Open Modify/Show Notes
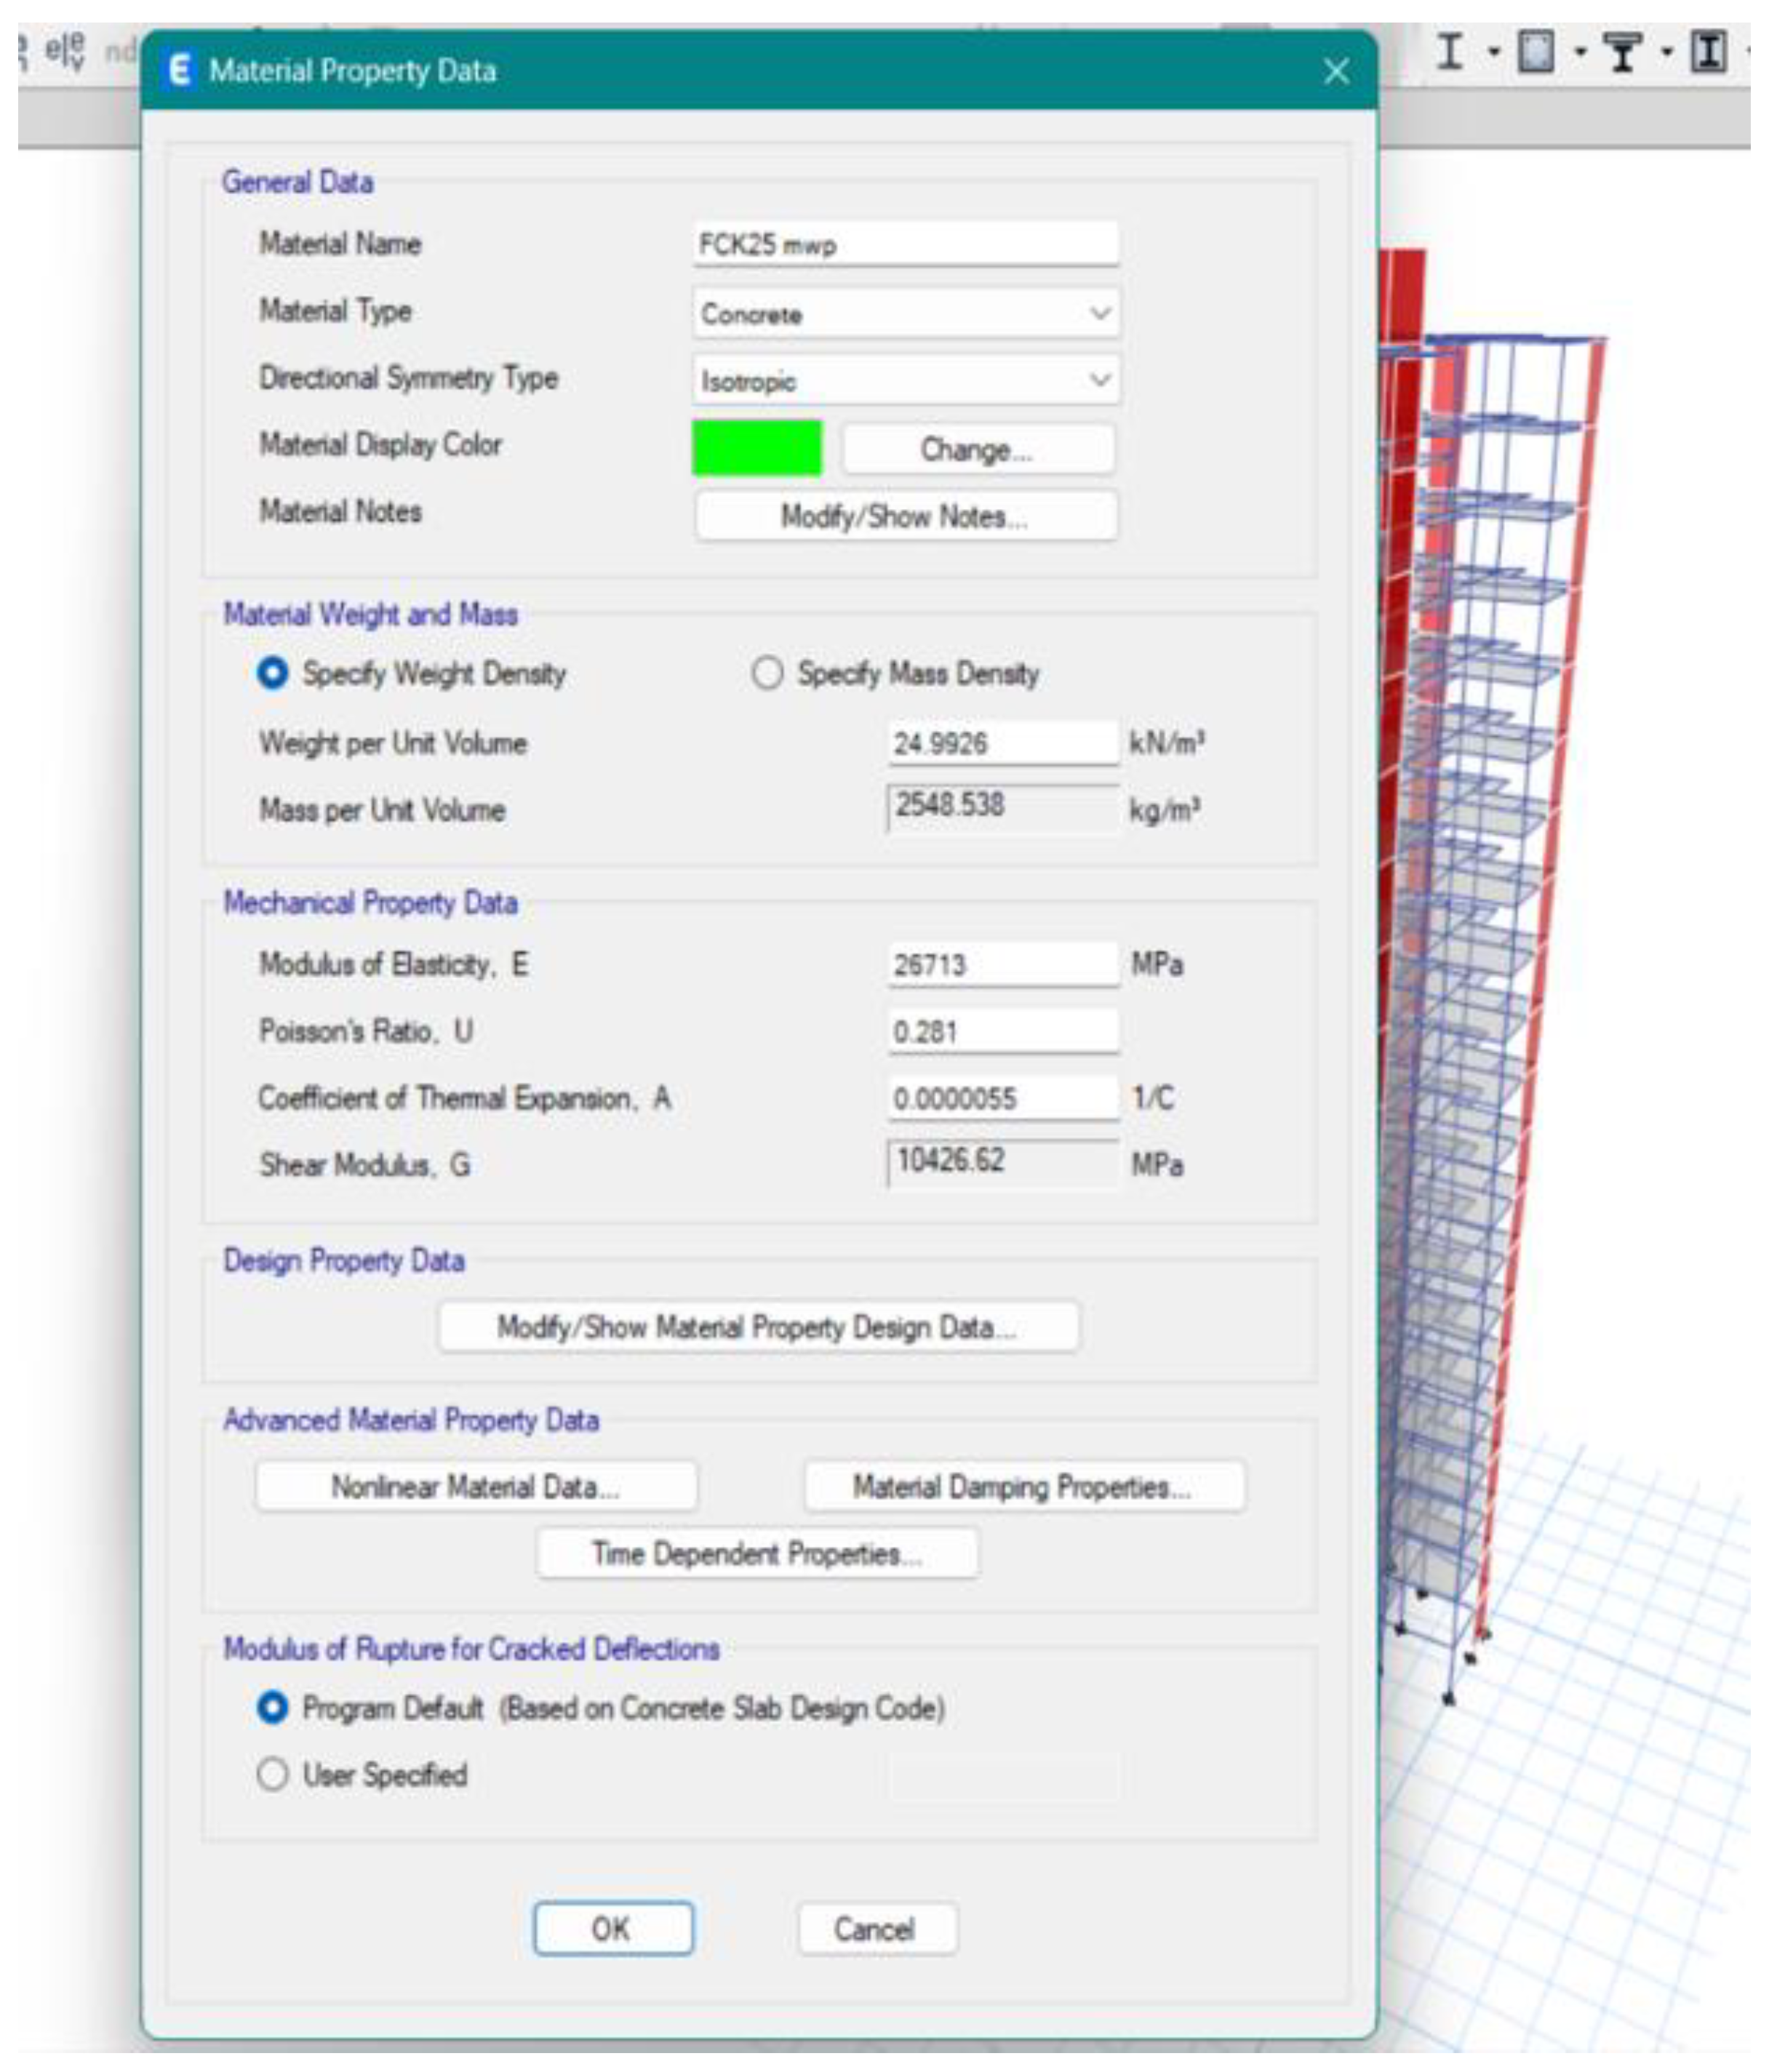Image resolution: width=1777 pixels, height=2072 pixels. 905,516
